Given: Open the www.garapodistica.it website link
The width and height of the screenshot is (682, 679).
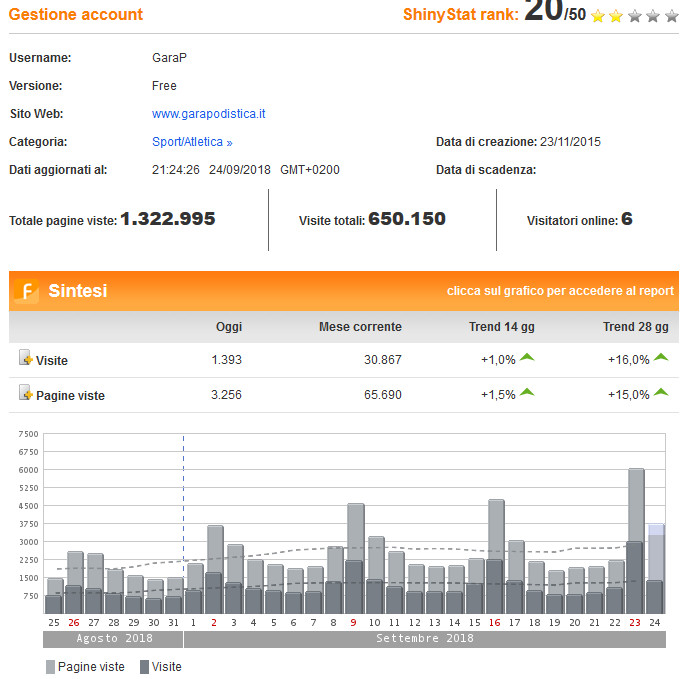Looking at the screenshot, I should (x=208, y=114).
